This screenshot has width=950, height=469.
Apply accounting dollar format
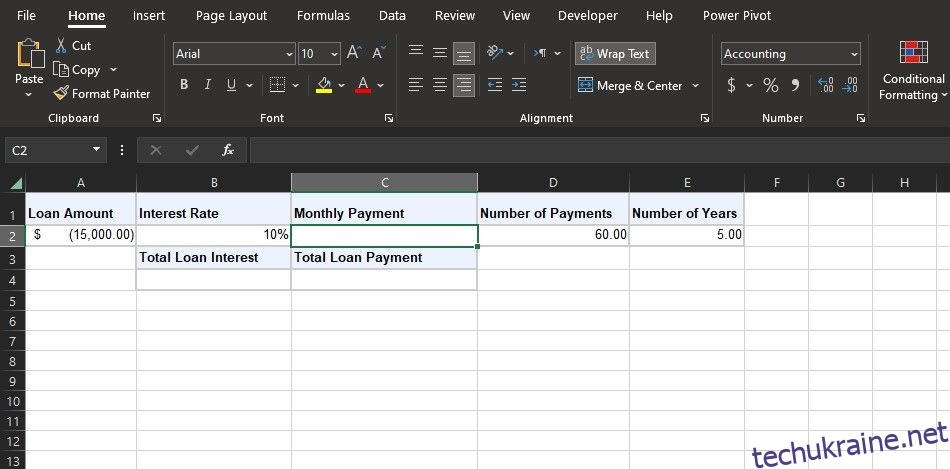(x=731, y=85)
